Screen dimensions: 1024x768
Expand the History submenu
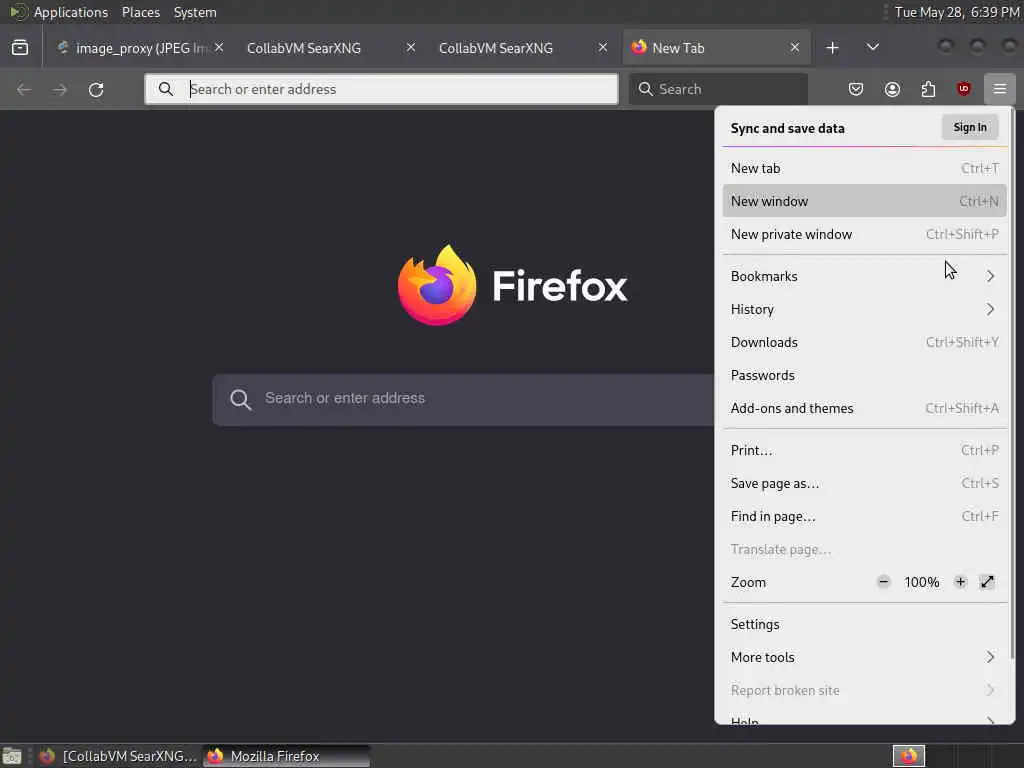click(865, 309)
